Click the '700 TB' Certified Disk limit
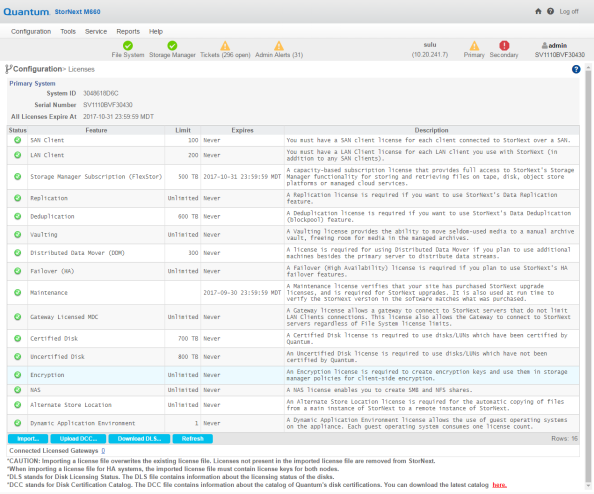594x494 pixels. click(188, 338)
